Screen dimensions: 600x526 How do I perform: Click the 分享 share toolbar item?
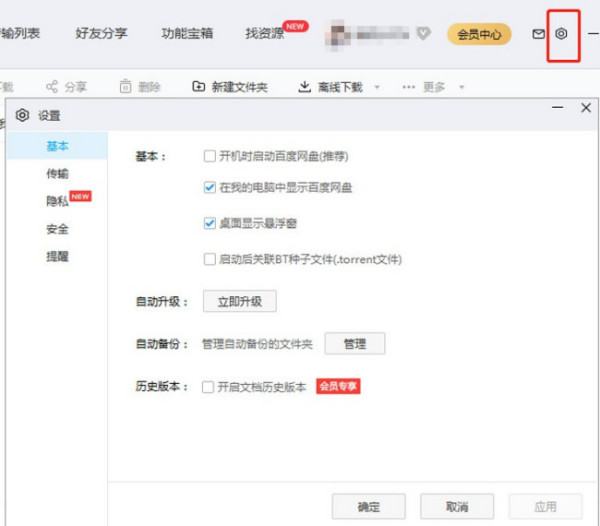[x=67, y=87]
